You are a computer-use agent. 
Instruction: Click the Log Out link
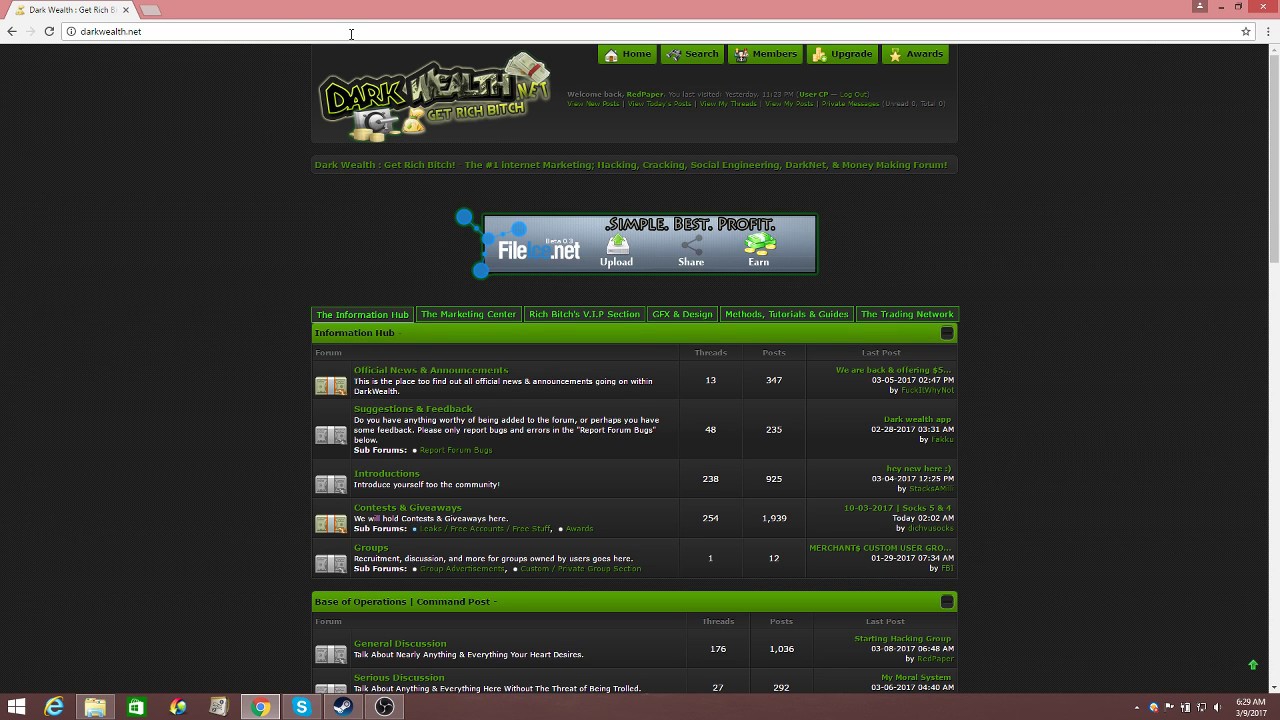point(853,94)
